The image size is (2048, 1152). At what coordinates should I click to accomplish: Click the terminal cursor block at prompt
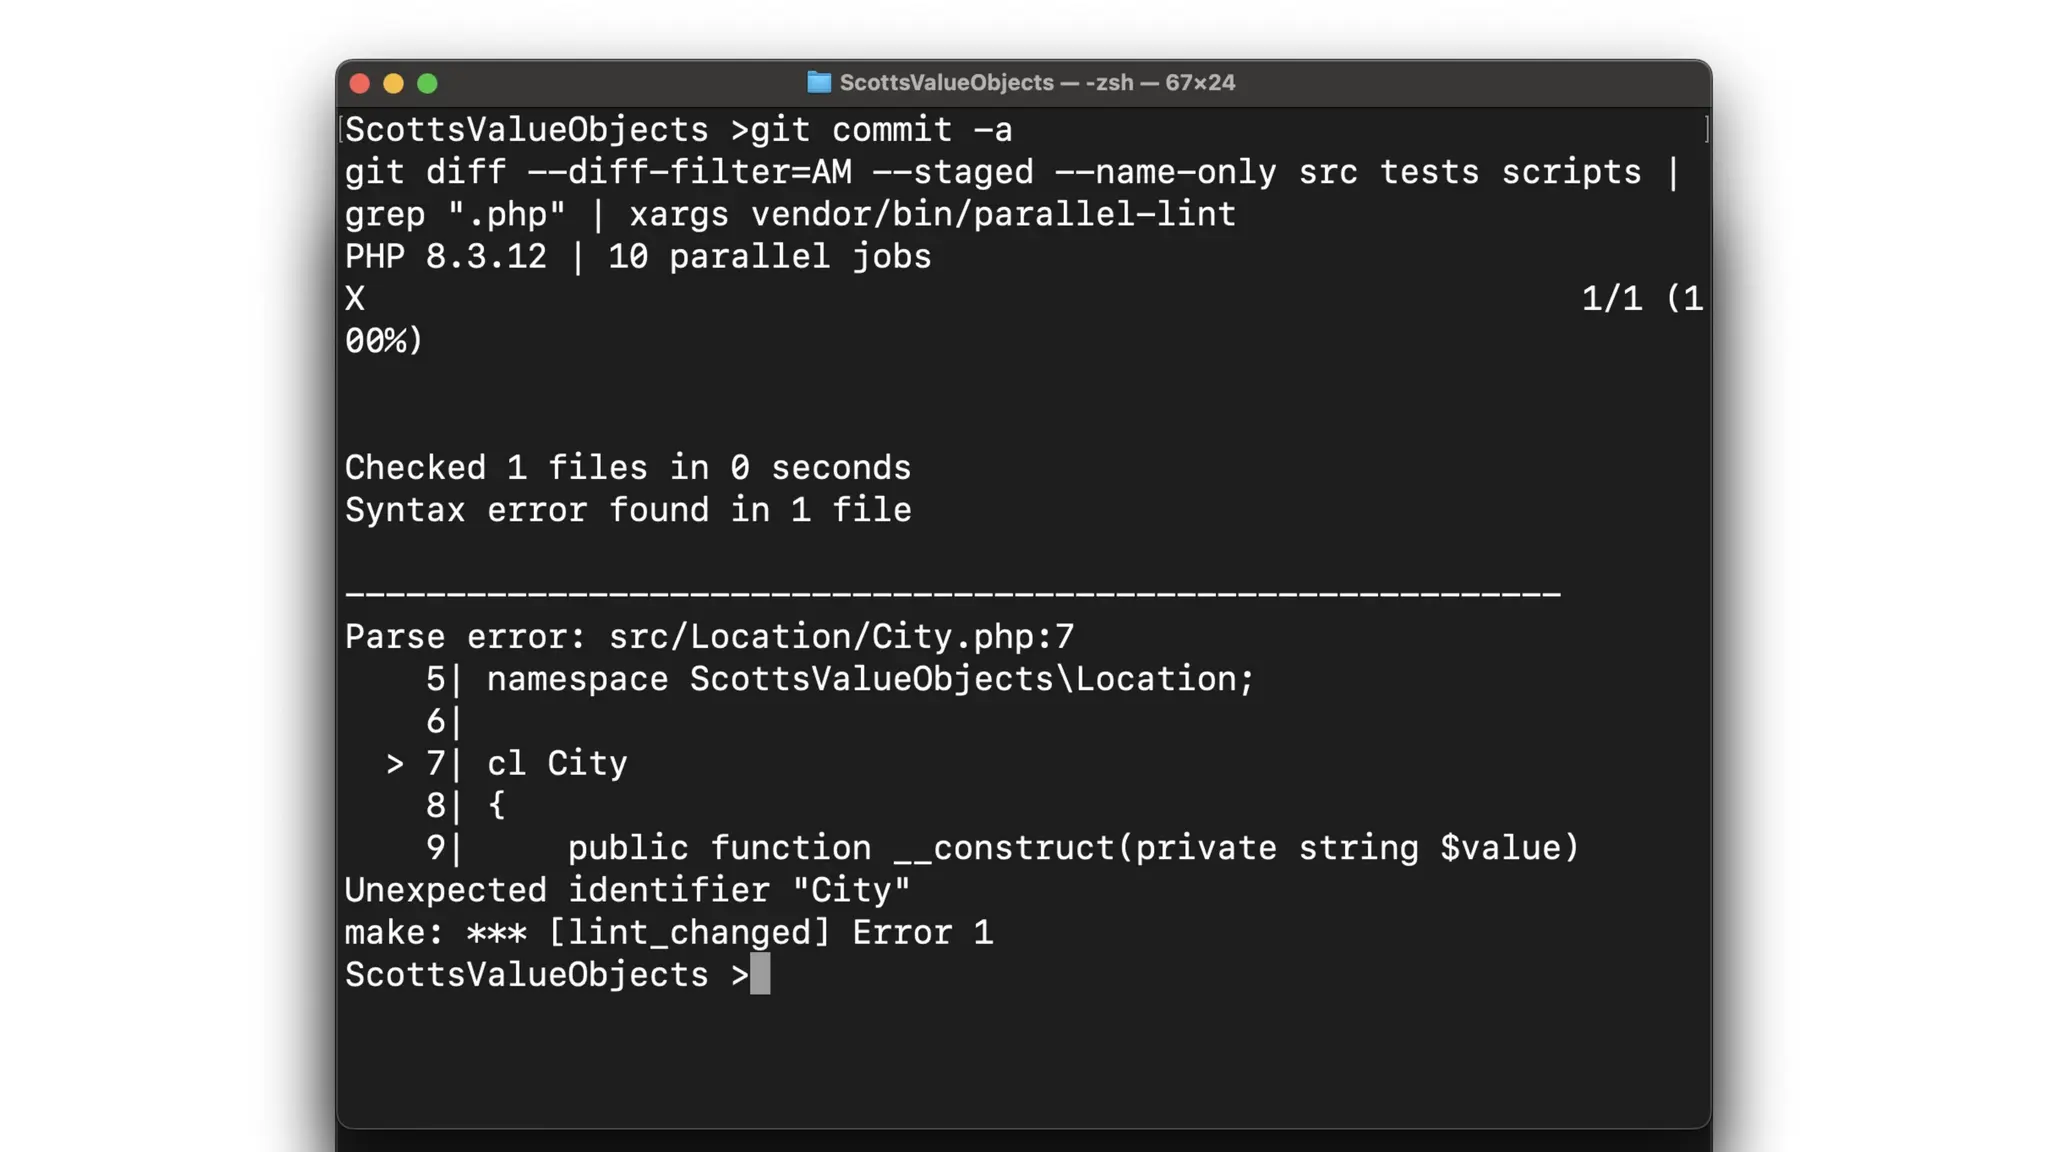coord(760,974)
